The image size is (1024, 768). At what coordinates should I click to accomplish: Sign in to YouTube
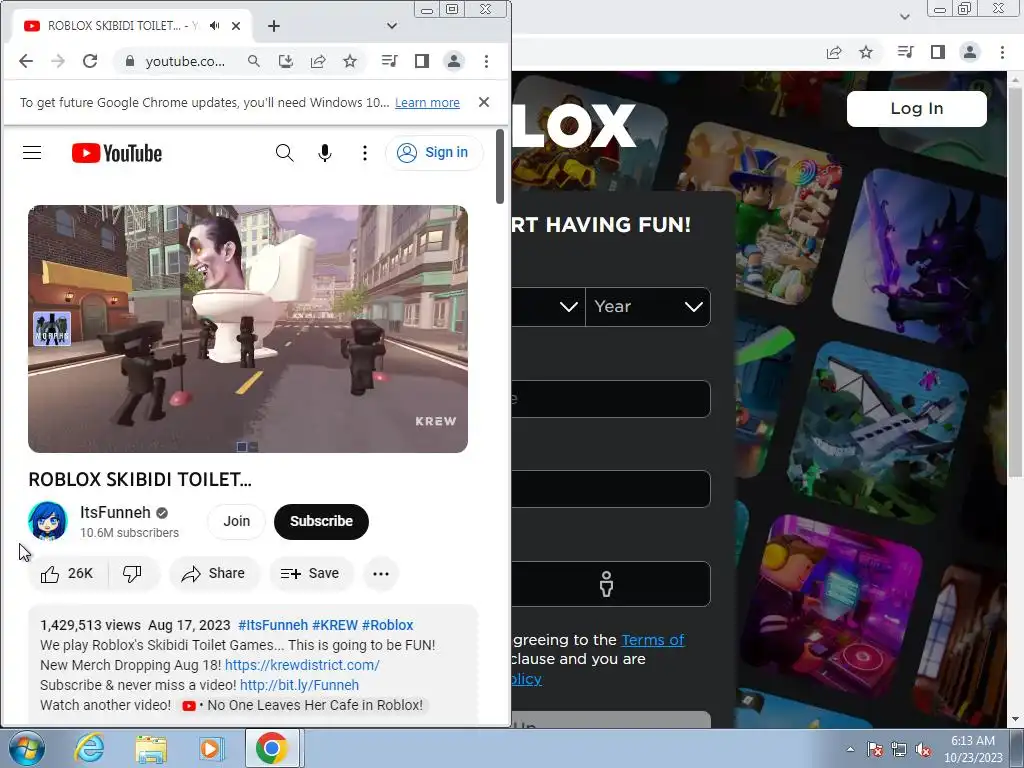[434, 153]
